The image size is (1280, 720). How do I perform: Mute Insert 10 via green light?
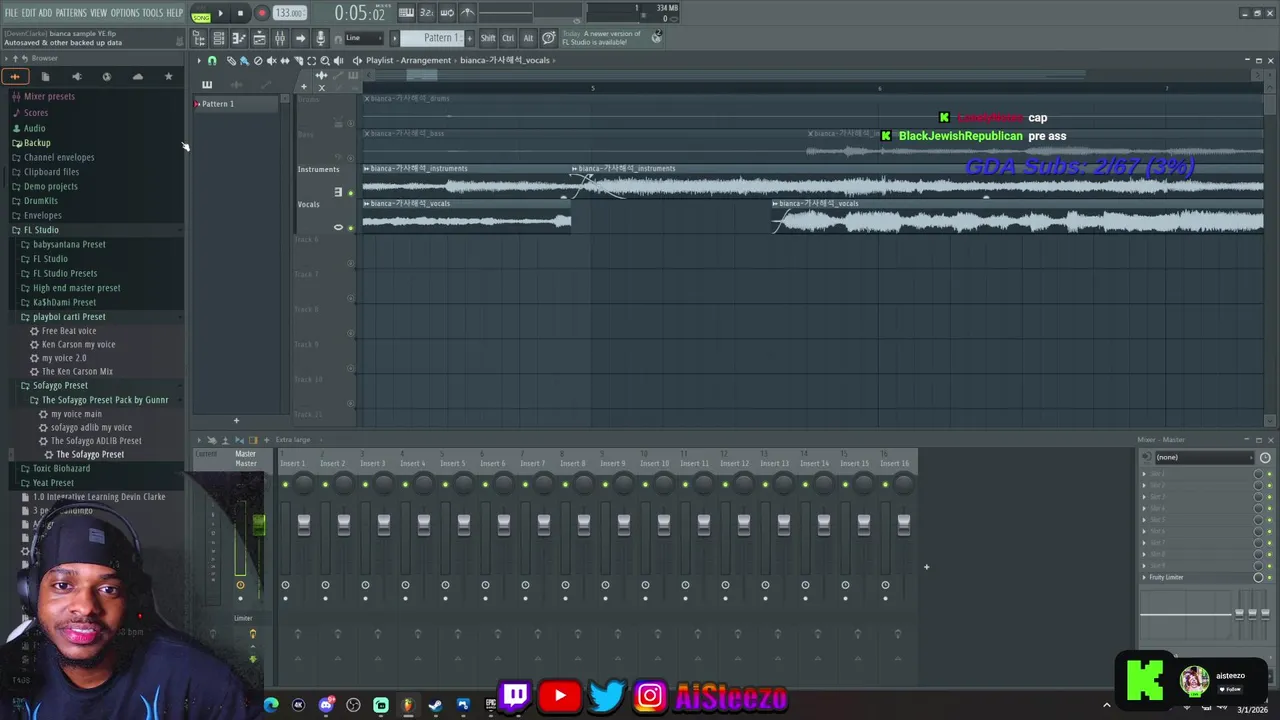(645, 485)
